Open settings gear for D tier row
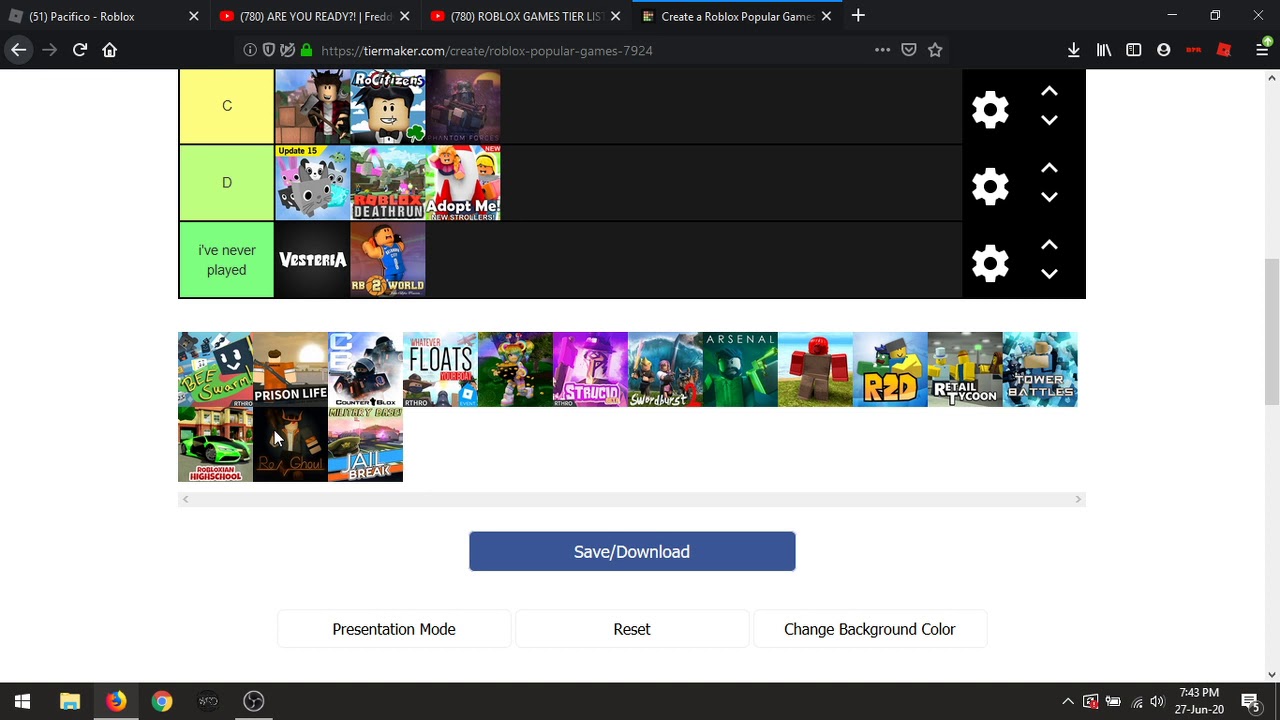The width and height of the screenshot is (1280, 720). pyautogui.click(x=990, y=186)
